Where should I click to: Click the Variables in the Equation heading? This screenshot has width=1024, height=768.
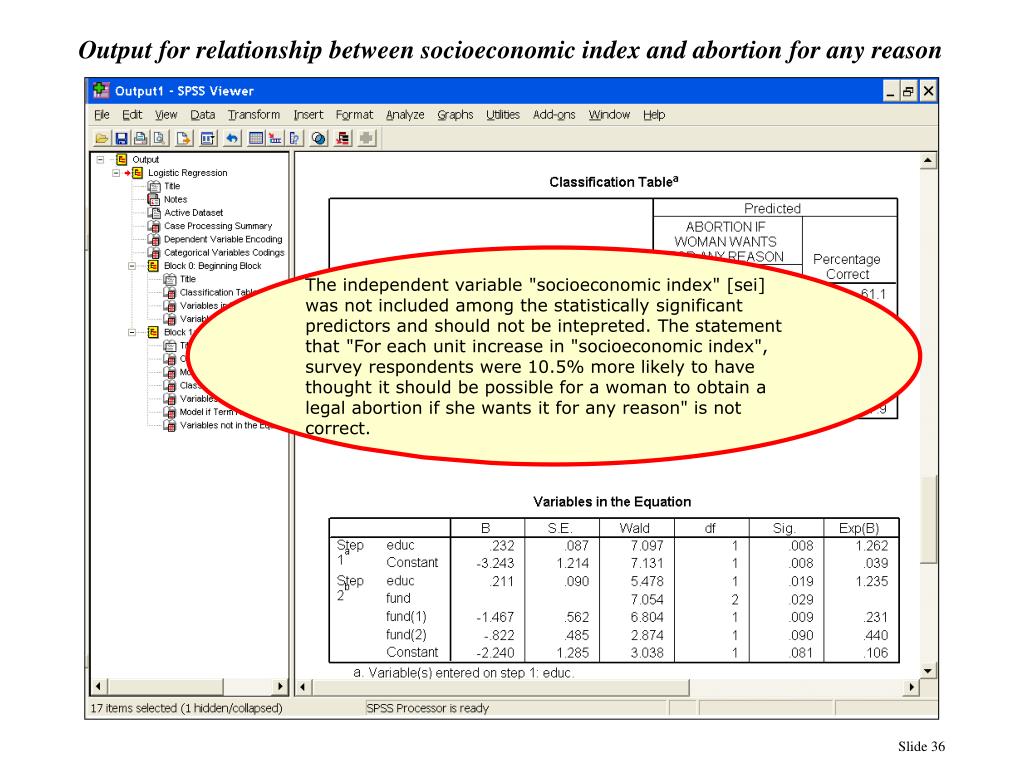[612, 502]
